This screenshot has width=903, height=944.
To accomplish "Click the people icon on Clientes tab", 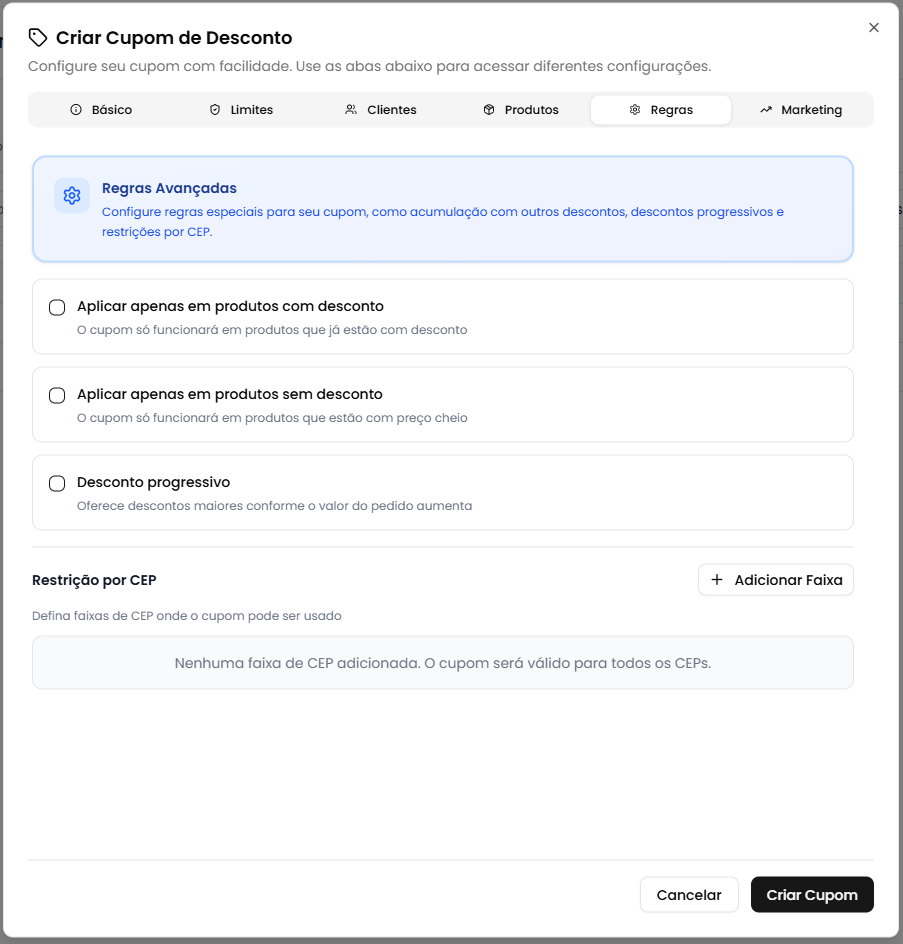I will pos(351,110).
